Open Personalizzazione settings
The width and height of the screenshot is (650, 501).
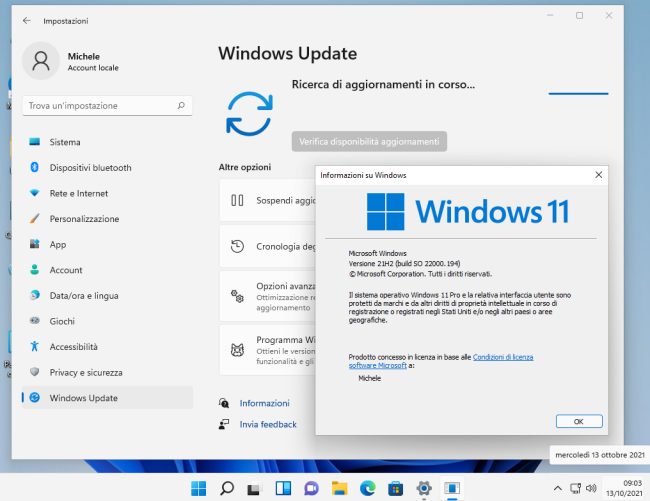pos(107,219)
